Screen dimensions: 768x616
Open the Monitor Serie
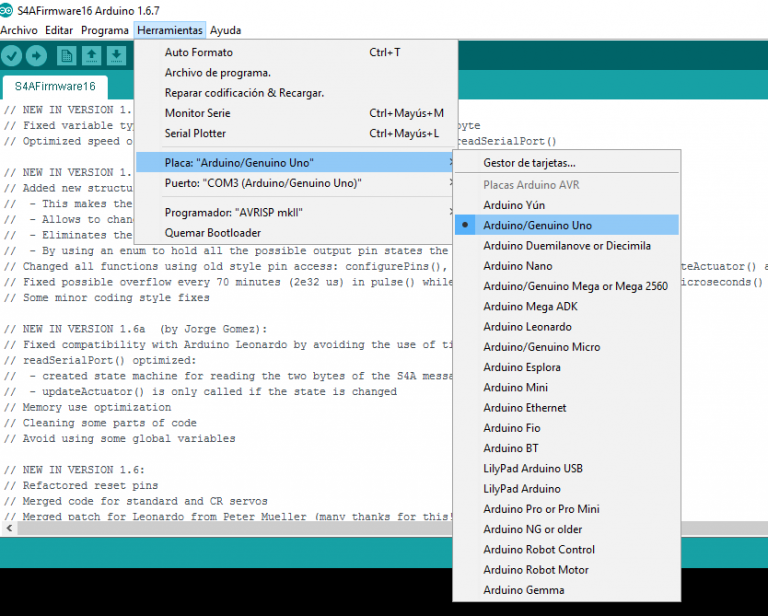[x=197, y=113]
